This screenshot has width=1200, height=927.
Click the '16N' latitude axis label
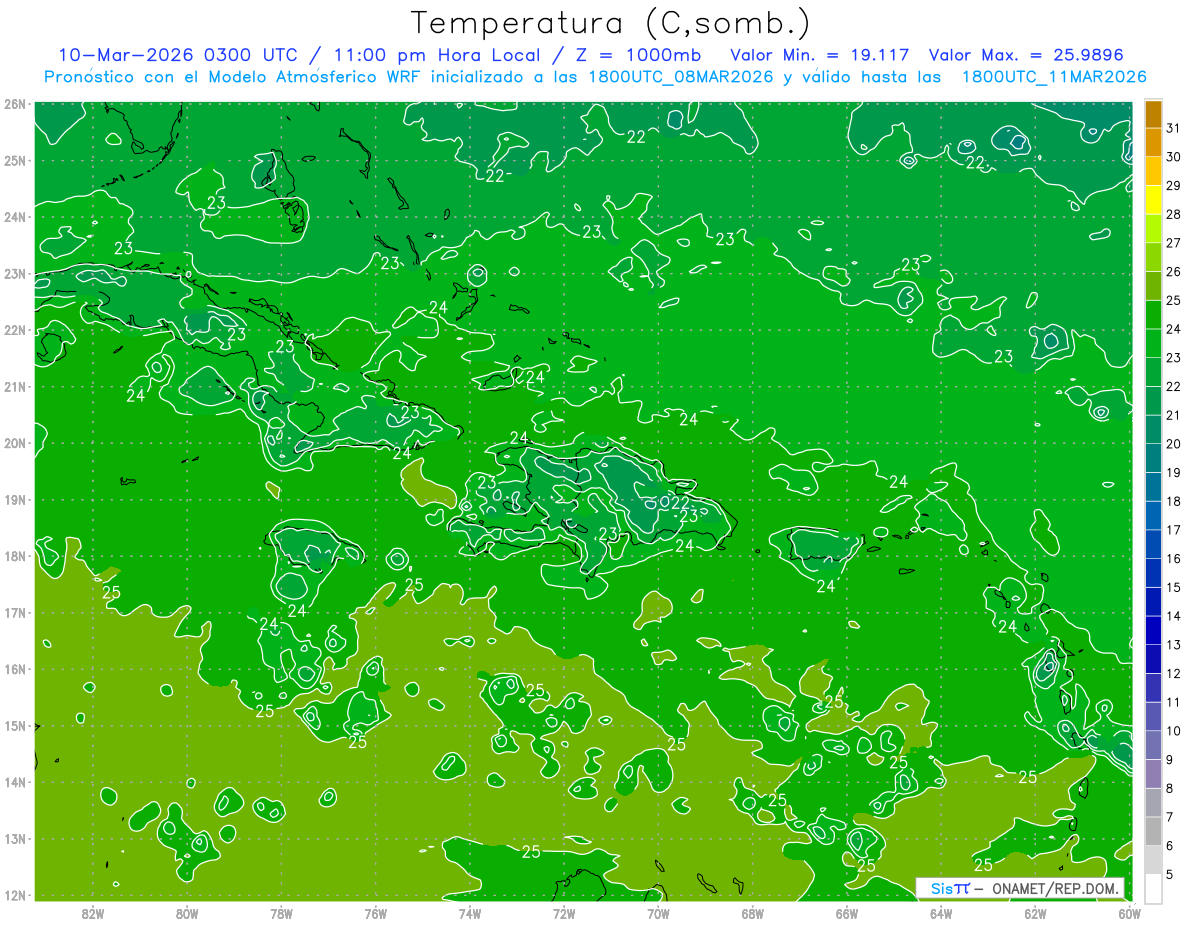point(16,669)
